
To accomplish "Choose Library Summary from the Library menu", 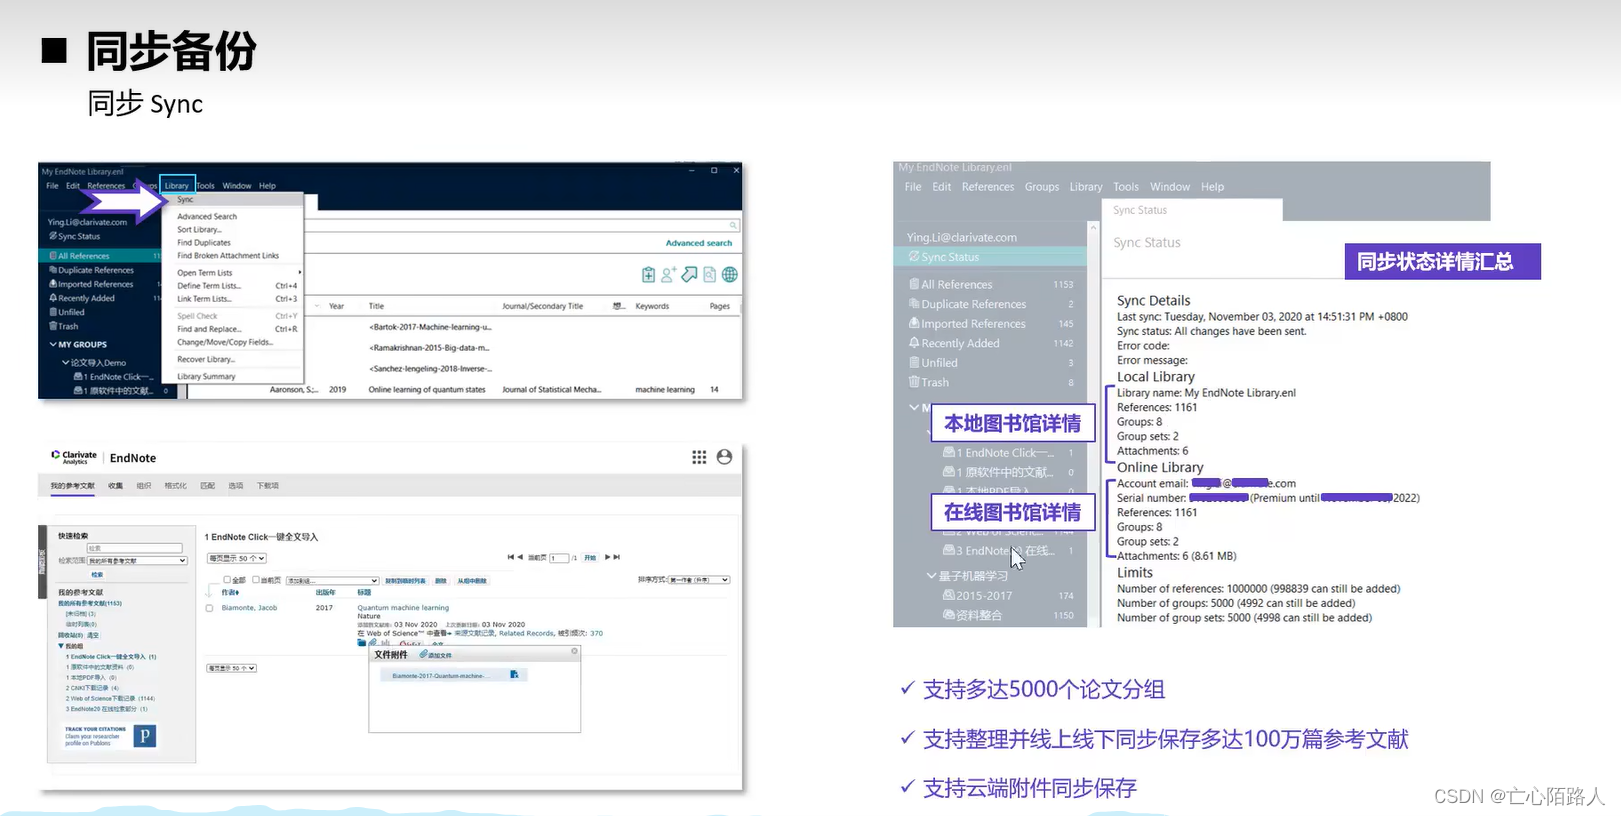I will pos(206,377).
